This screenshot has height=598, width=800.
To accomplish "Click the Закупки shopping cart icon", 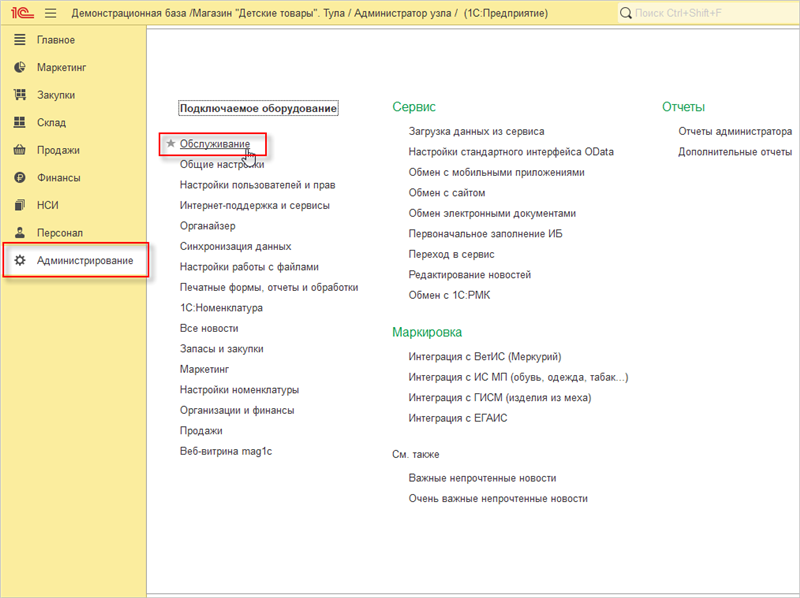I will (x=19, y=95).
